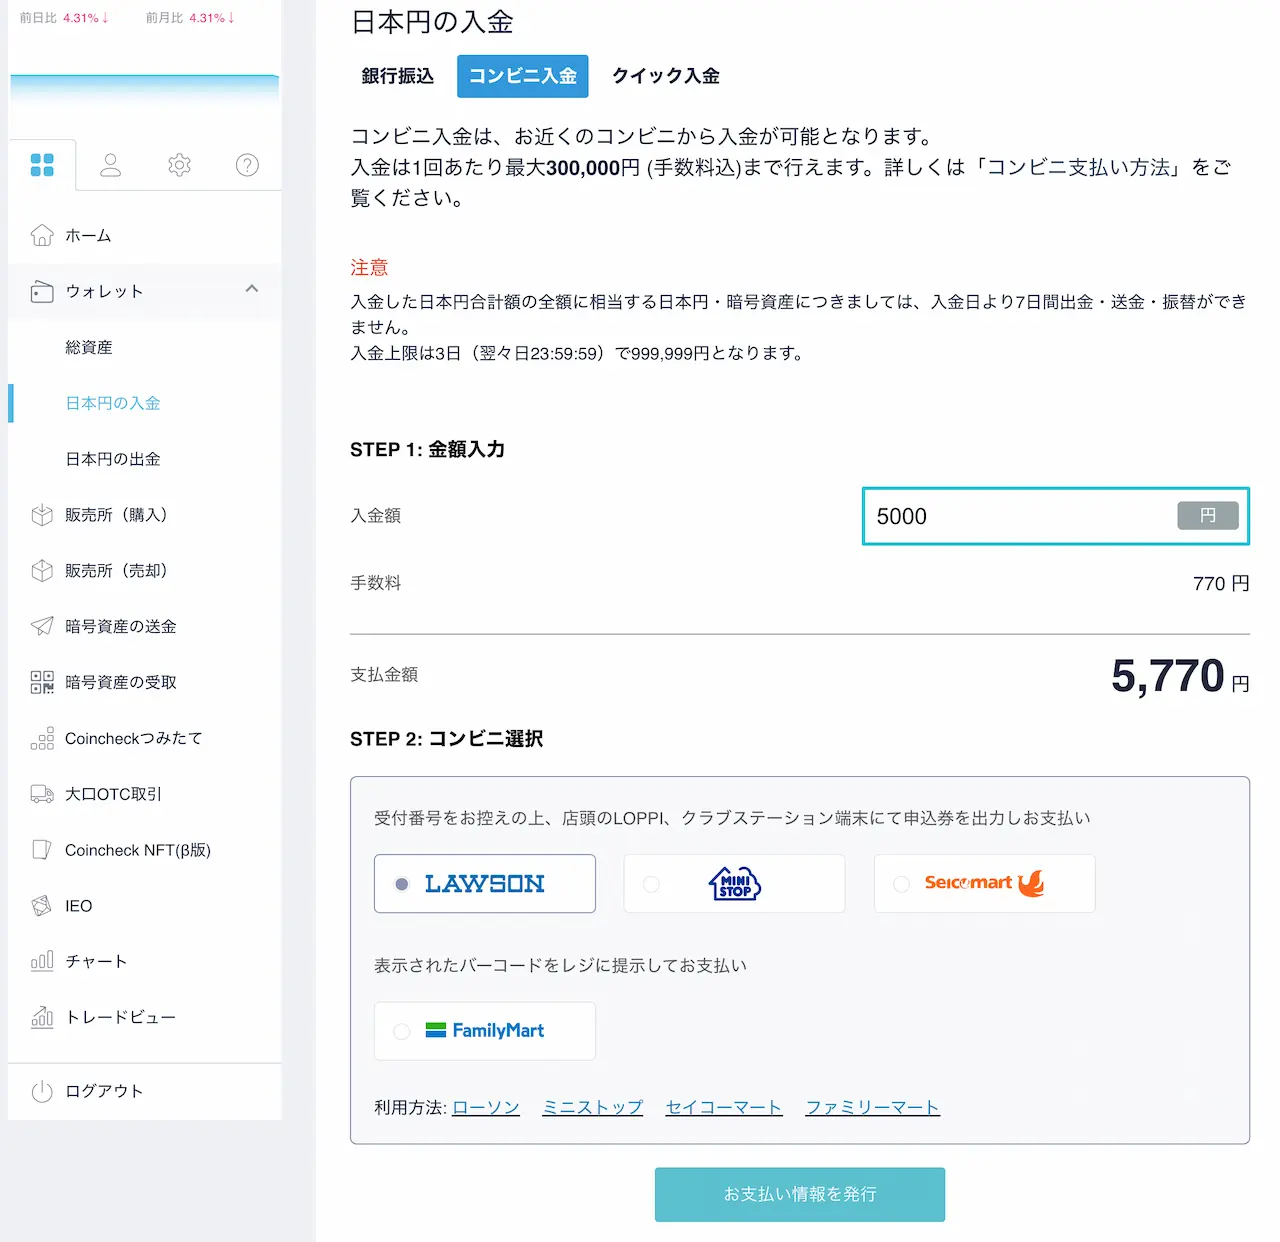Collapse the ウォレット menu chevron
Image resolution: width=1280 pixels, height=1242 pixels.
click(252, 289)
